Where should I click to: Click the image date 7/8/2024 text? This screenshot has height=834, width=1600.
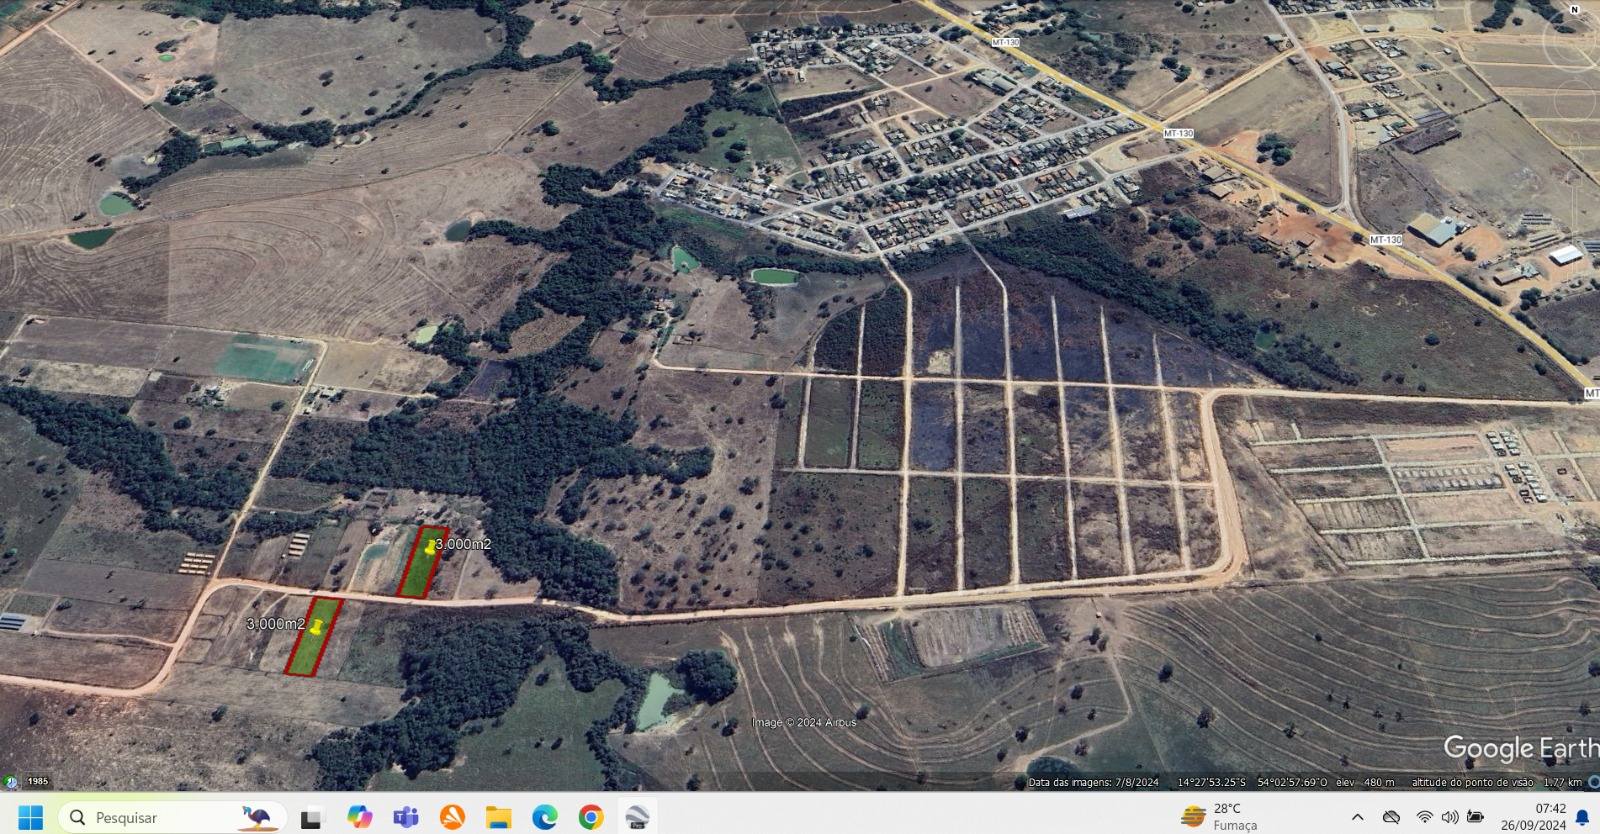[x=1094, y=782]
